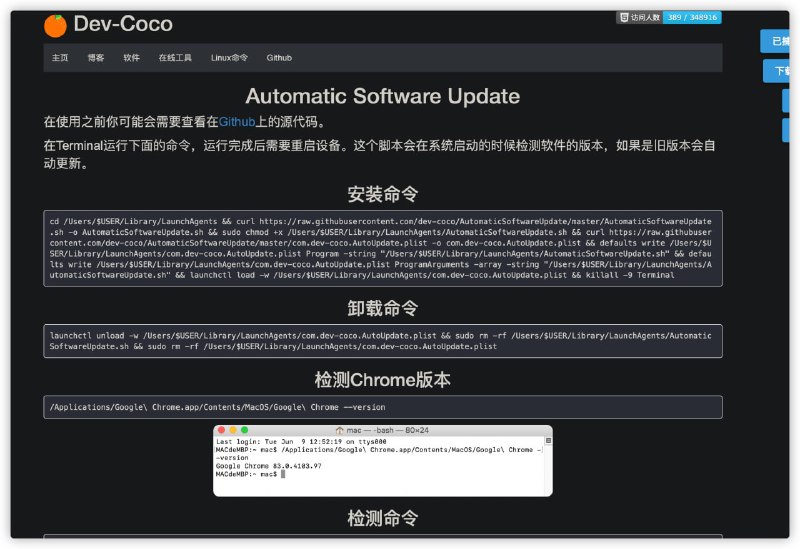Open the mac bash terminal screenshot image
The width and height of the screenshot is (800, 549).
pyautogui.click(x=383, y=461)
